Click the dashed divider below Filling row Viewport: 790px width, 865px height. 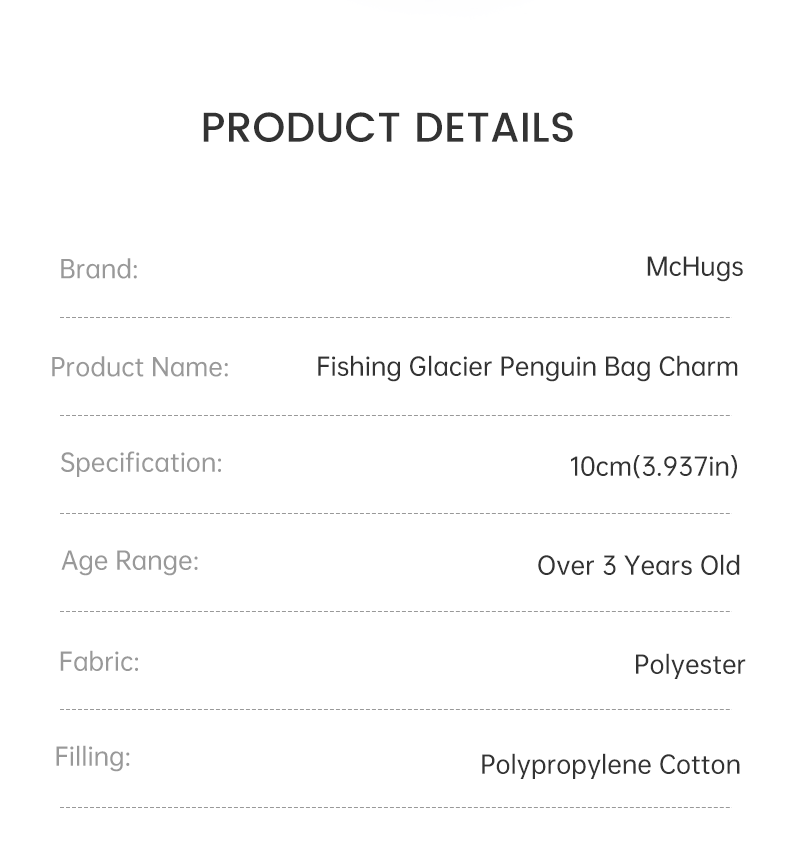click(395, 808)
